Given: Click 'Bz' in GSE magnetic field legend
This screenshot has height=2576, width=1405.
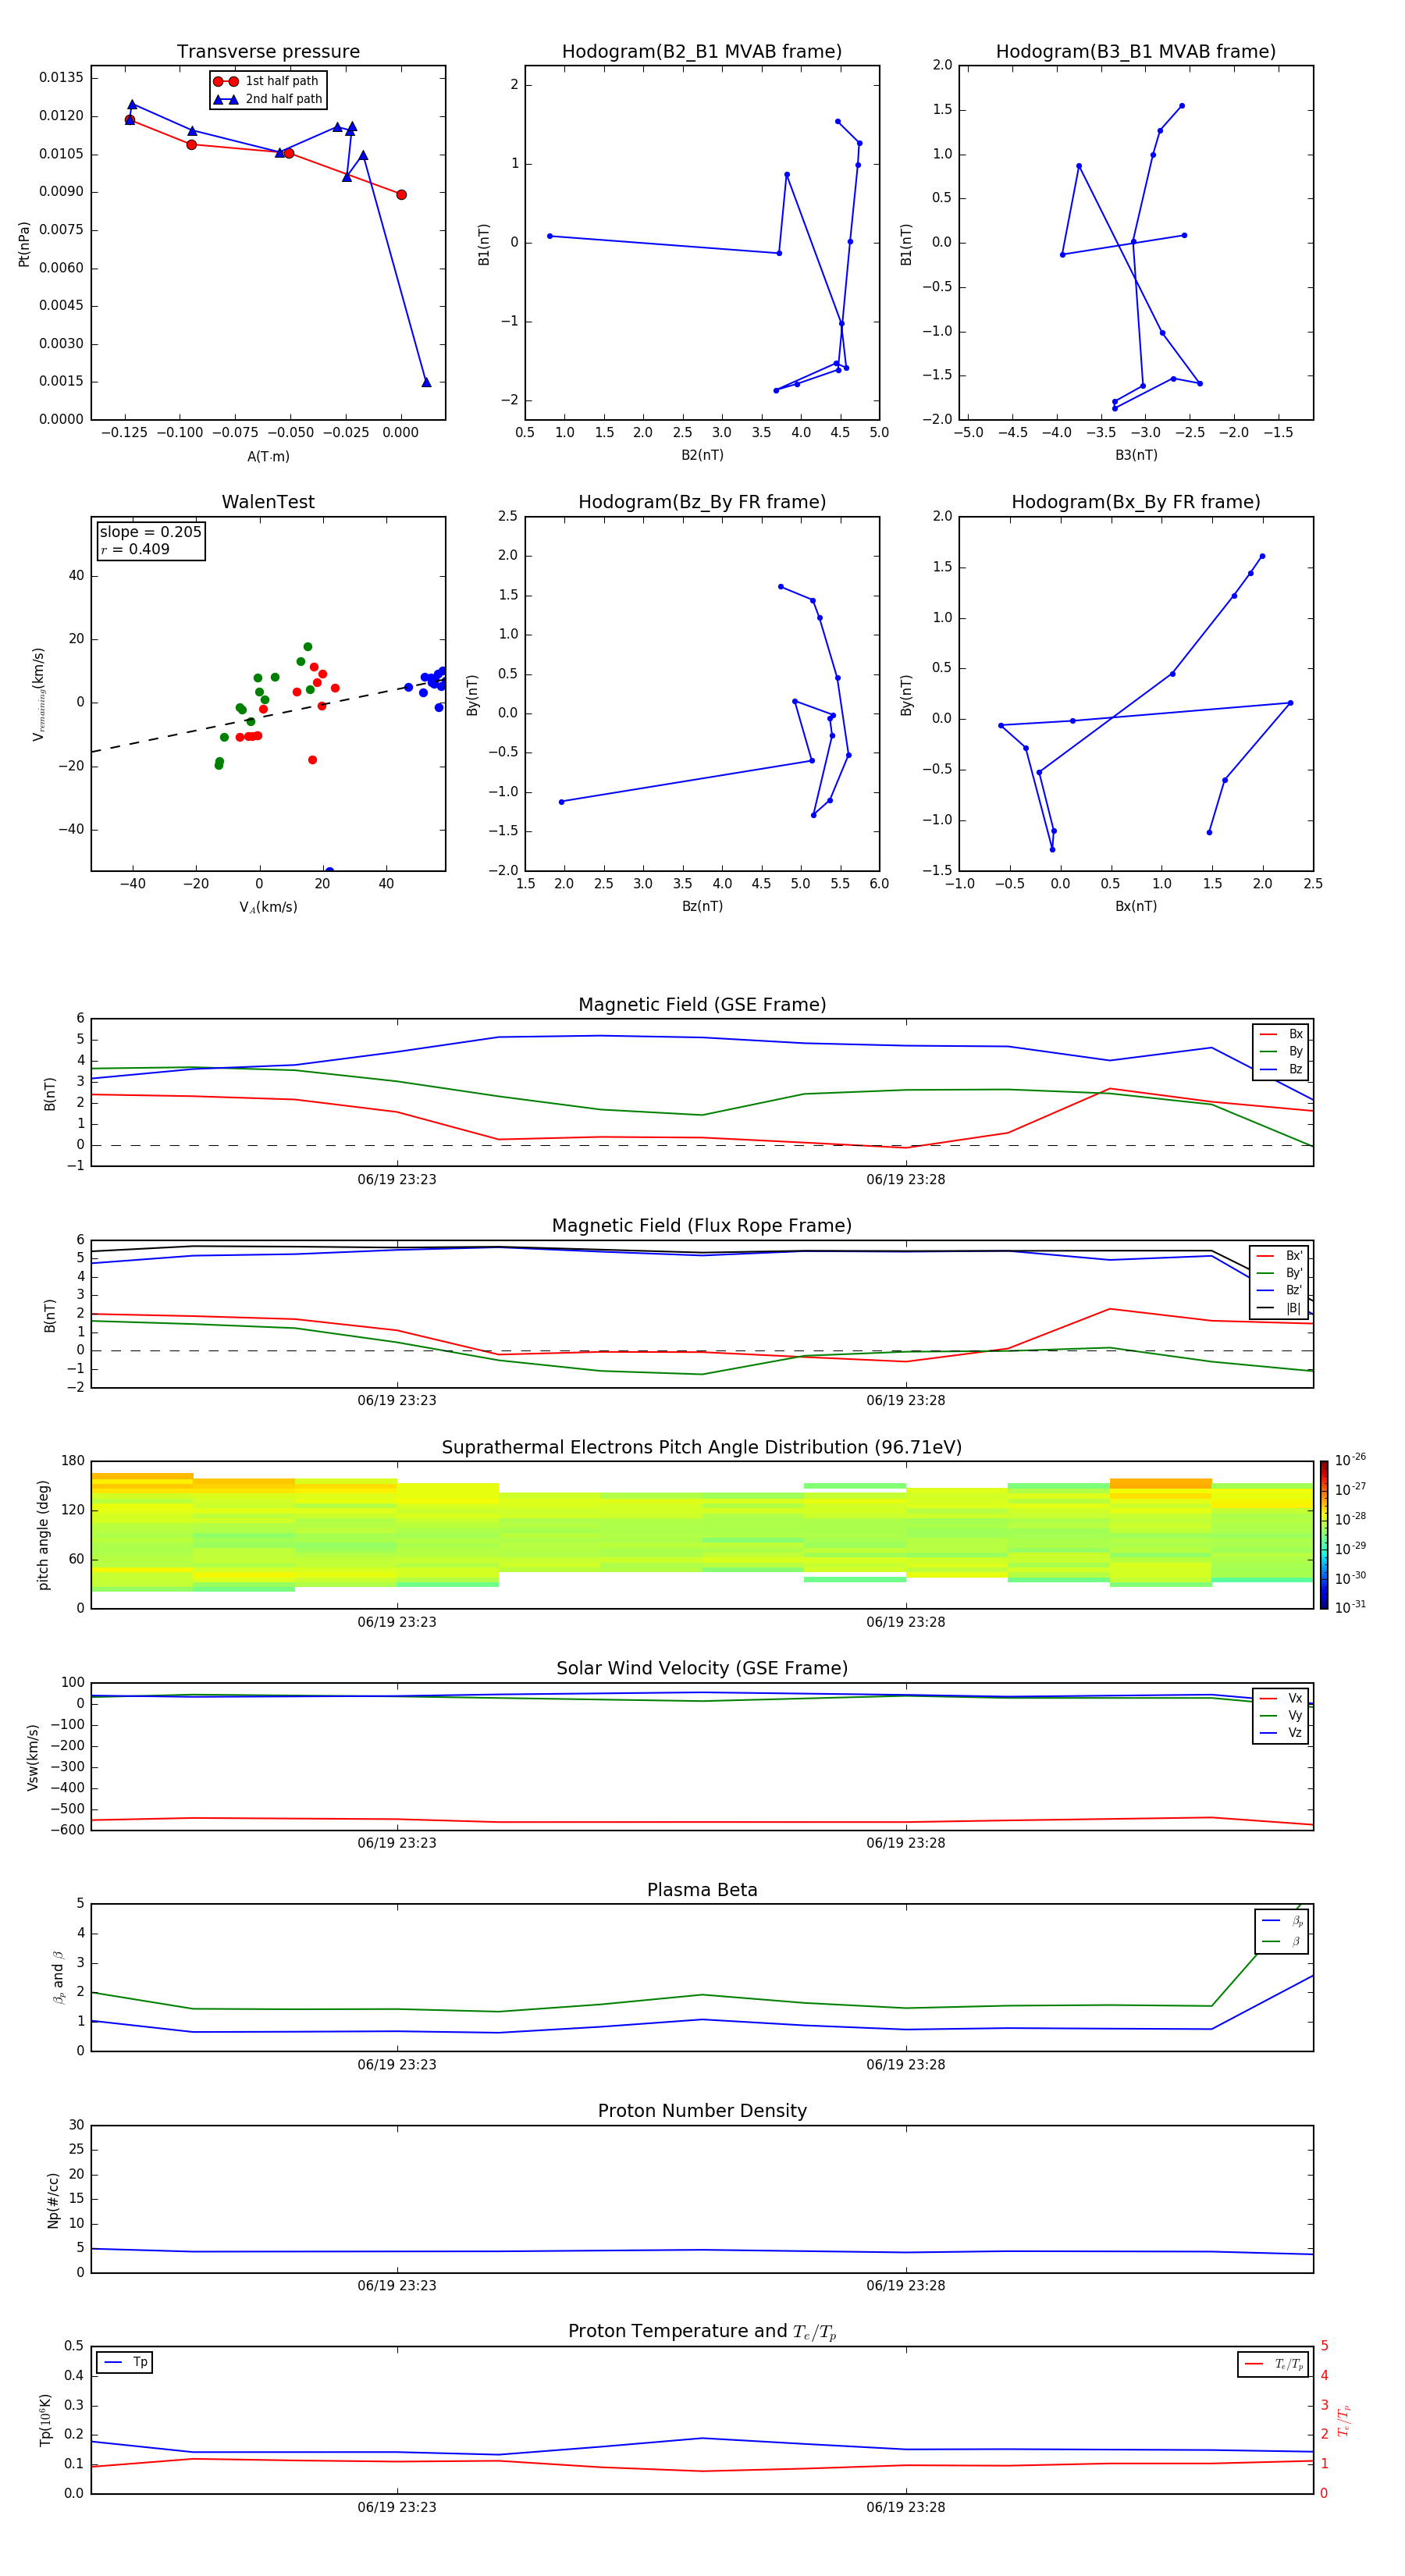Looking at the screenshot, I should [x=1295, y=1070].
